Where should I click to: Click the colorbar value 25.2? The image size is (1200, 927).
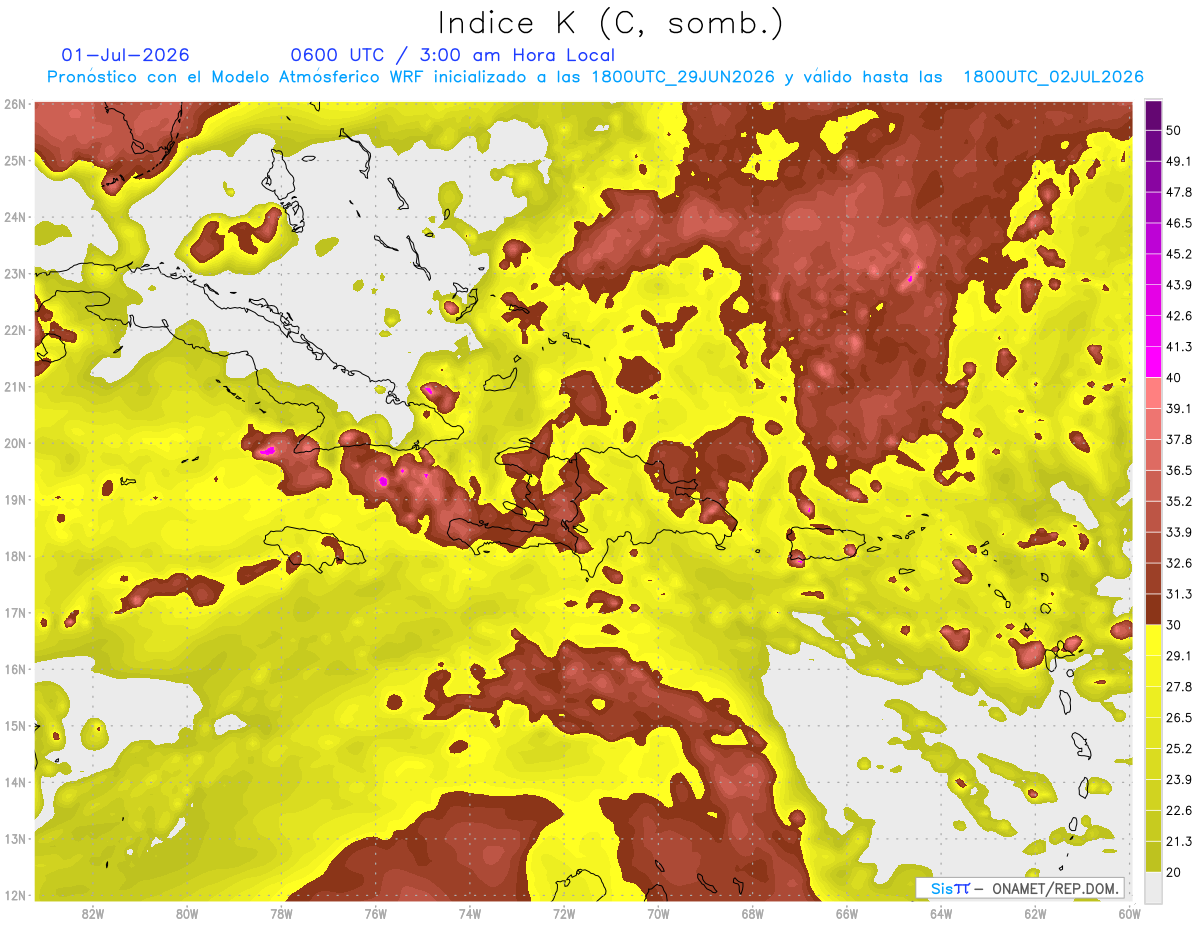click(x=1179, y=749)
